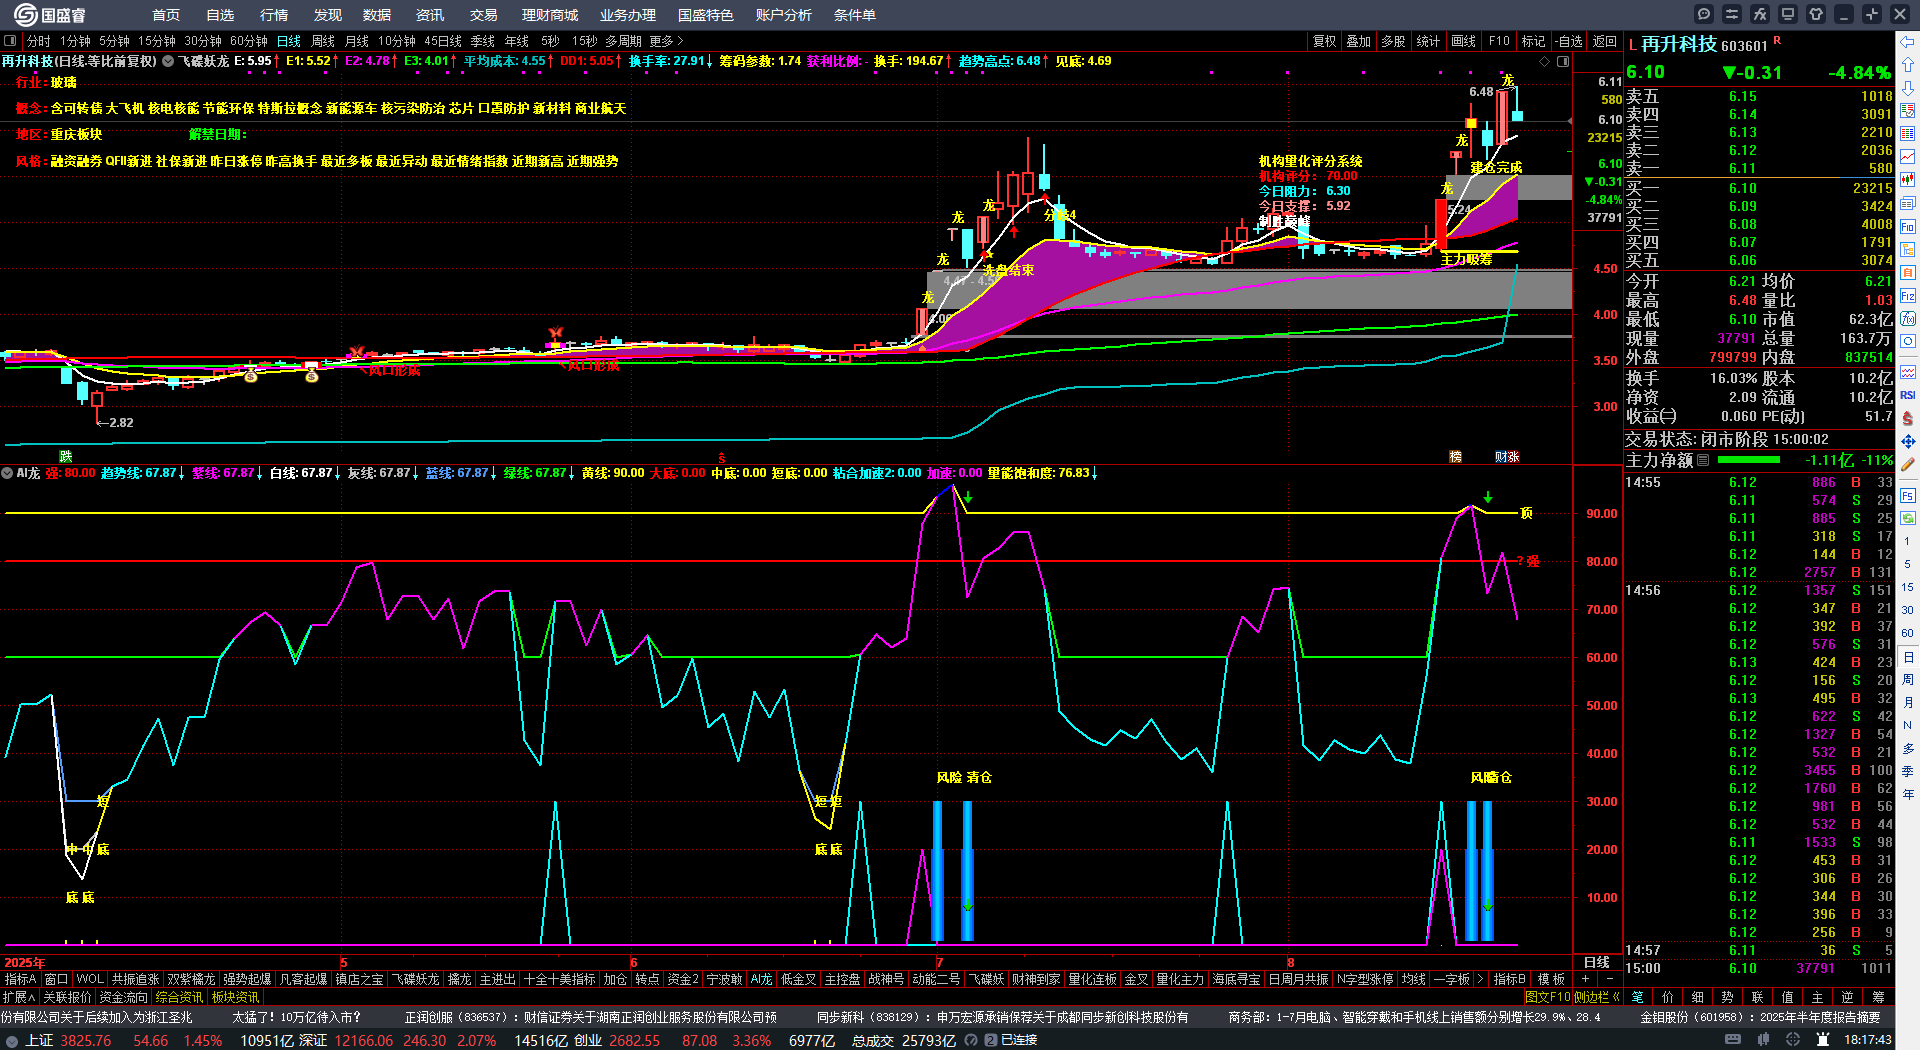Click the 返回 button

coord(1605,41)
